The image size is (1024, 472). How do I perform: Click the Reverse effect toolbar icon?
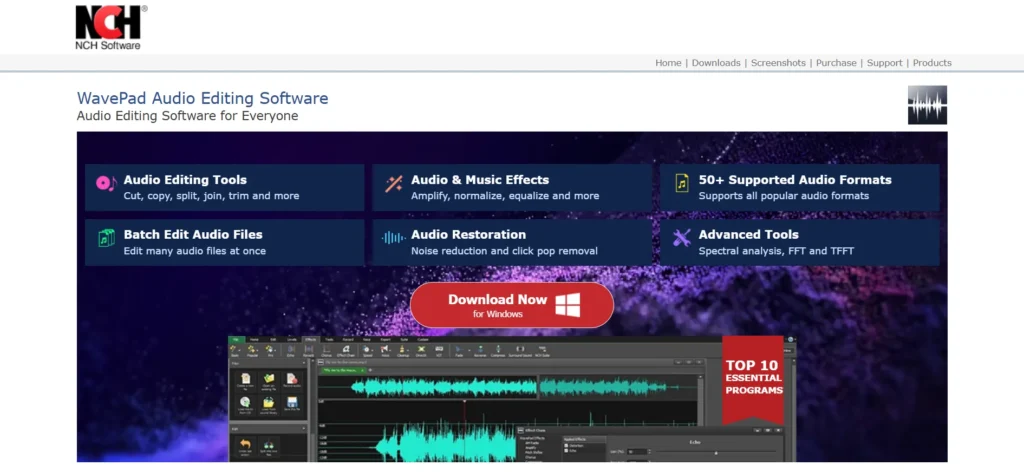tap(480, 349)
